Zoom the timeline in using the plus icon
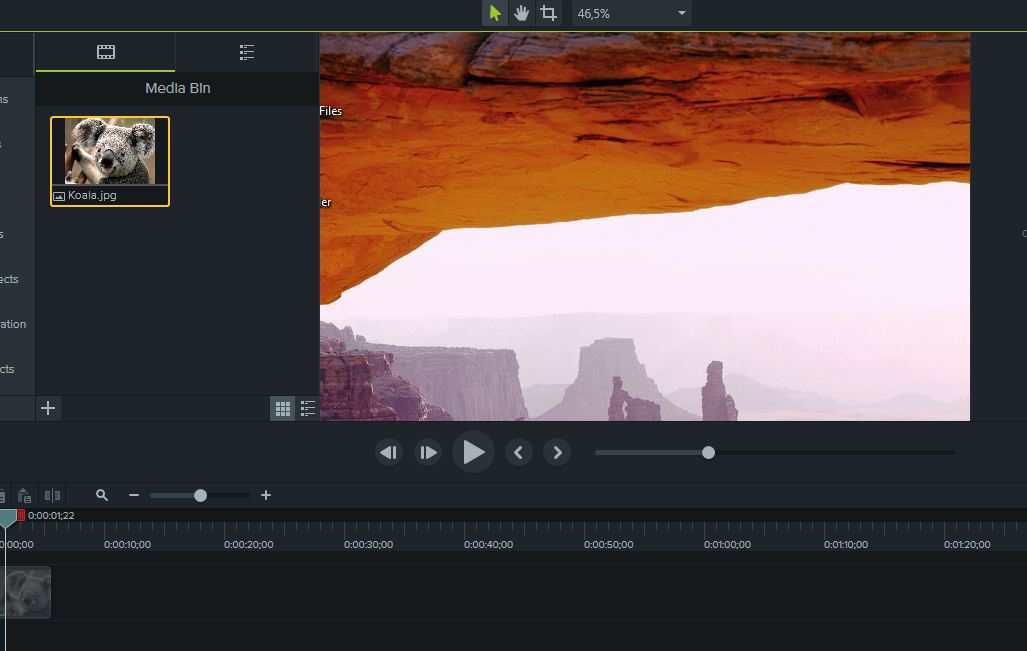 pyautogui.click(x=265, y=495)
